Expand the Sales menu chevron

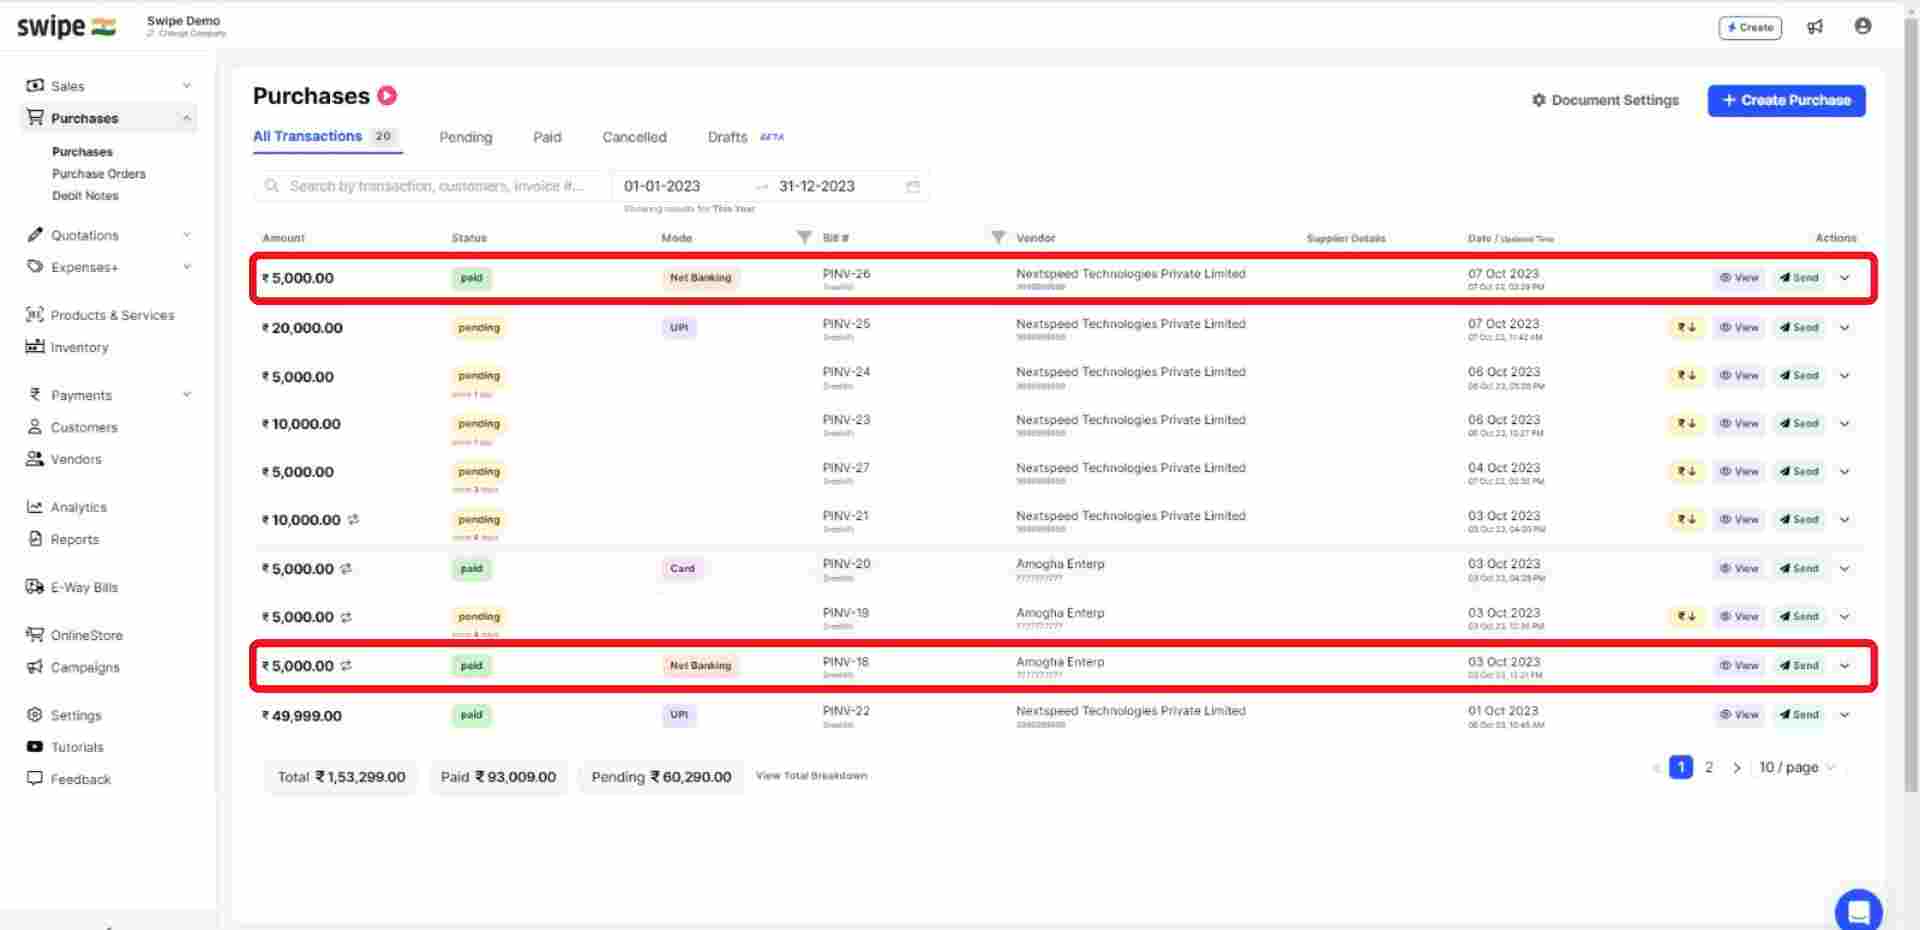click(x=187, y=86)
